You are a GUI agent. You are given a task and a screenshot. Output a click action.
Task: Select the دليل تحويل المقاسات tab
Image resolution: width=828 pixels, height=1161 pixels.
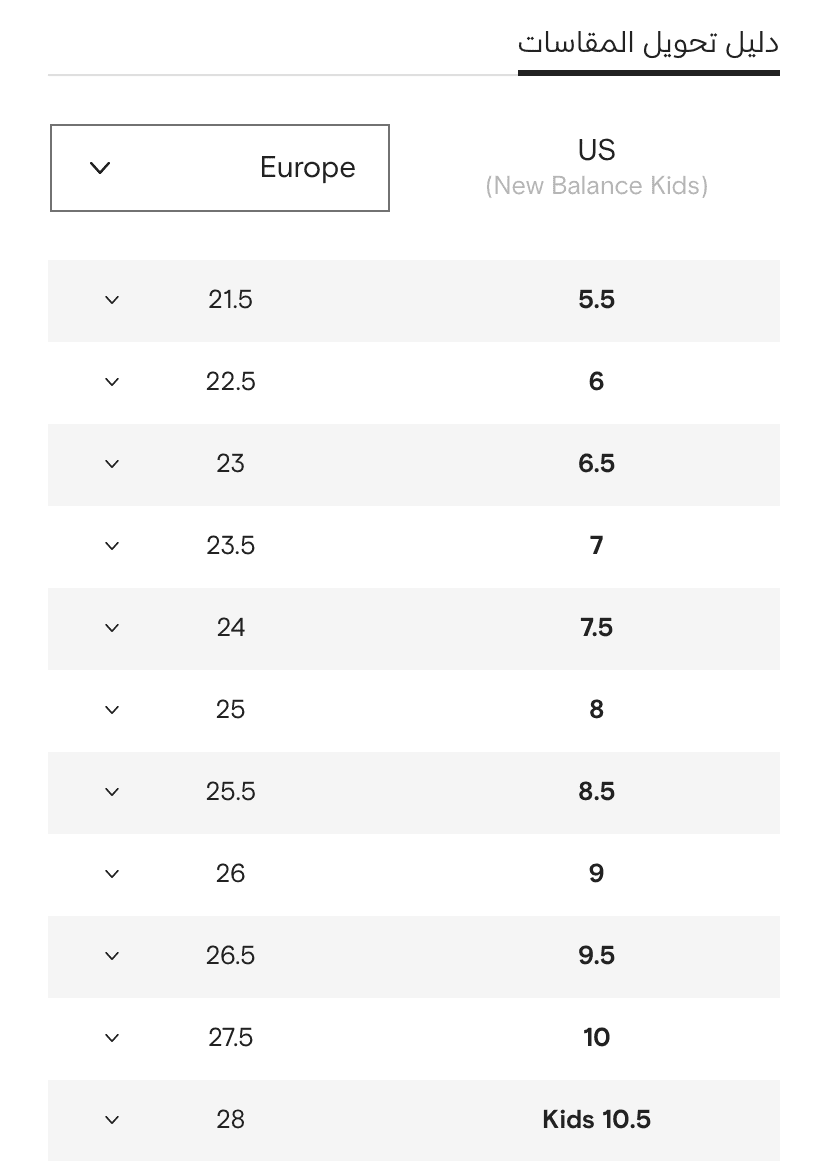tap(648, 44)
